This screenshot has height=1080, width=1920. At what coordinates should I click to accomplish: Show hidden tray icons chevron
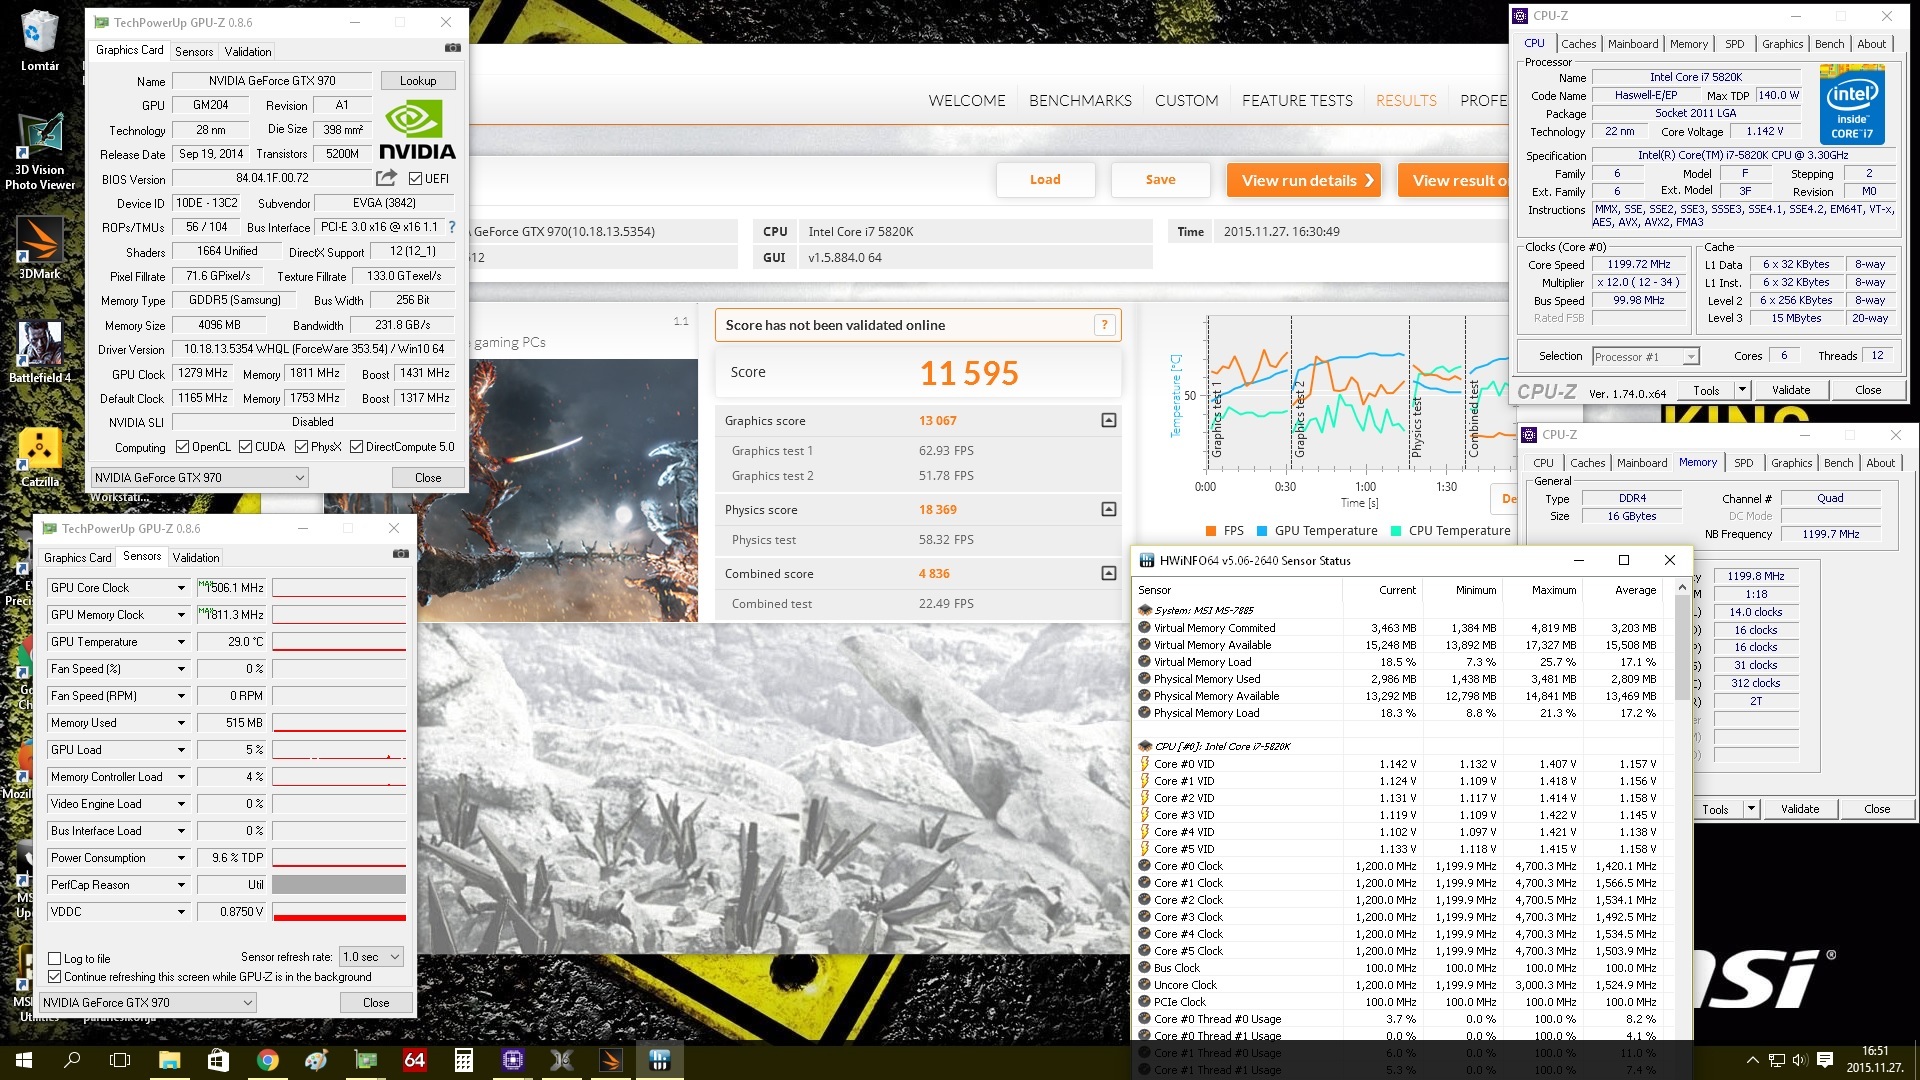tap(1752, 1060)
